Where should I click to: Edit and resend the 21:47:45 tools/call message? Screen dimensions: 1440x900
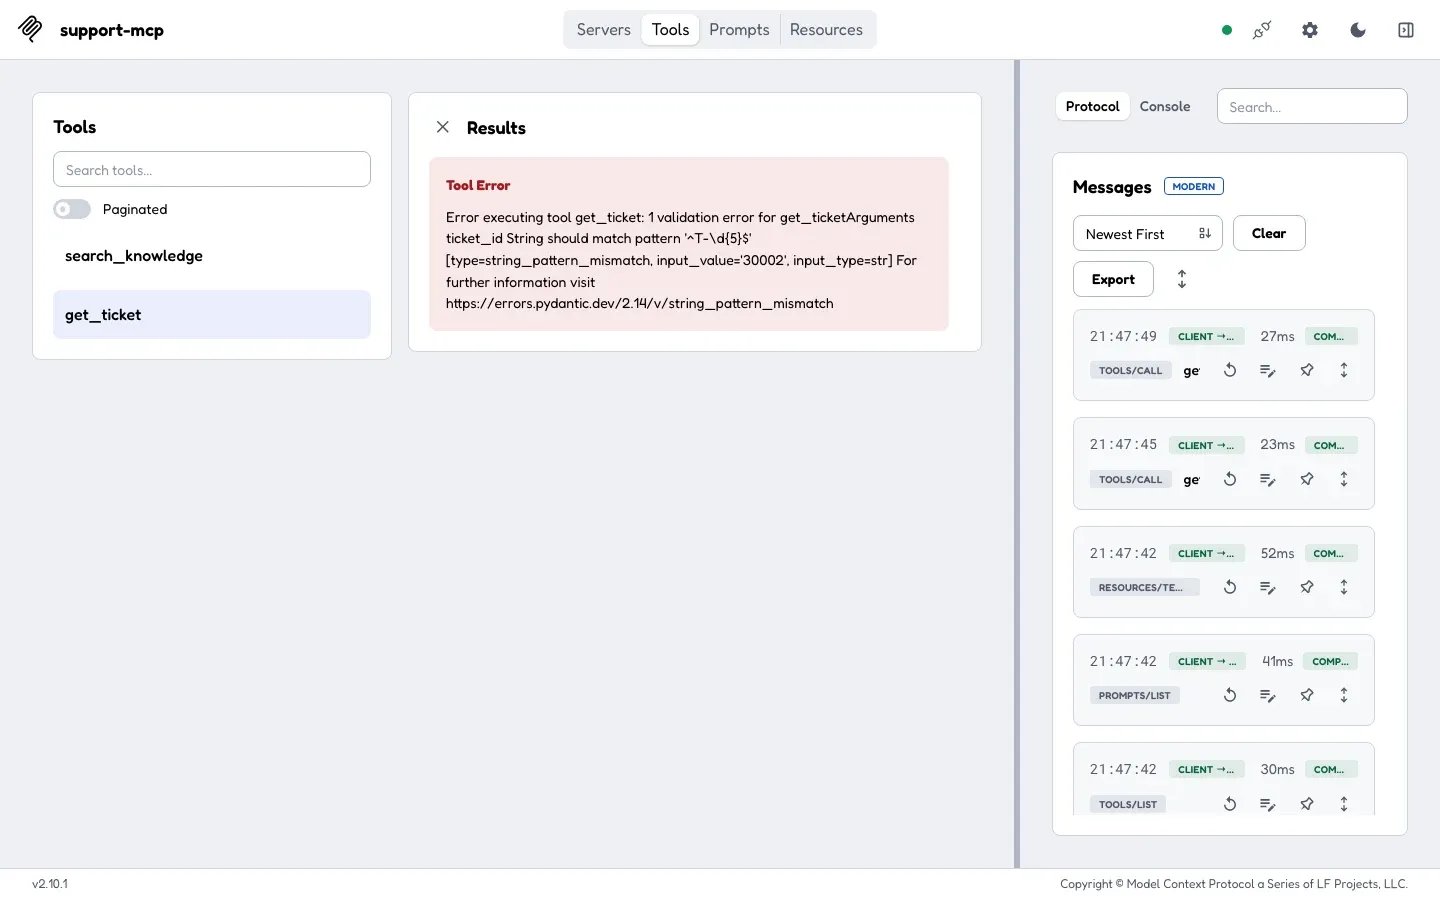1268,479
